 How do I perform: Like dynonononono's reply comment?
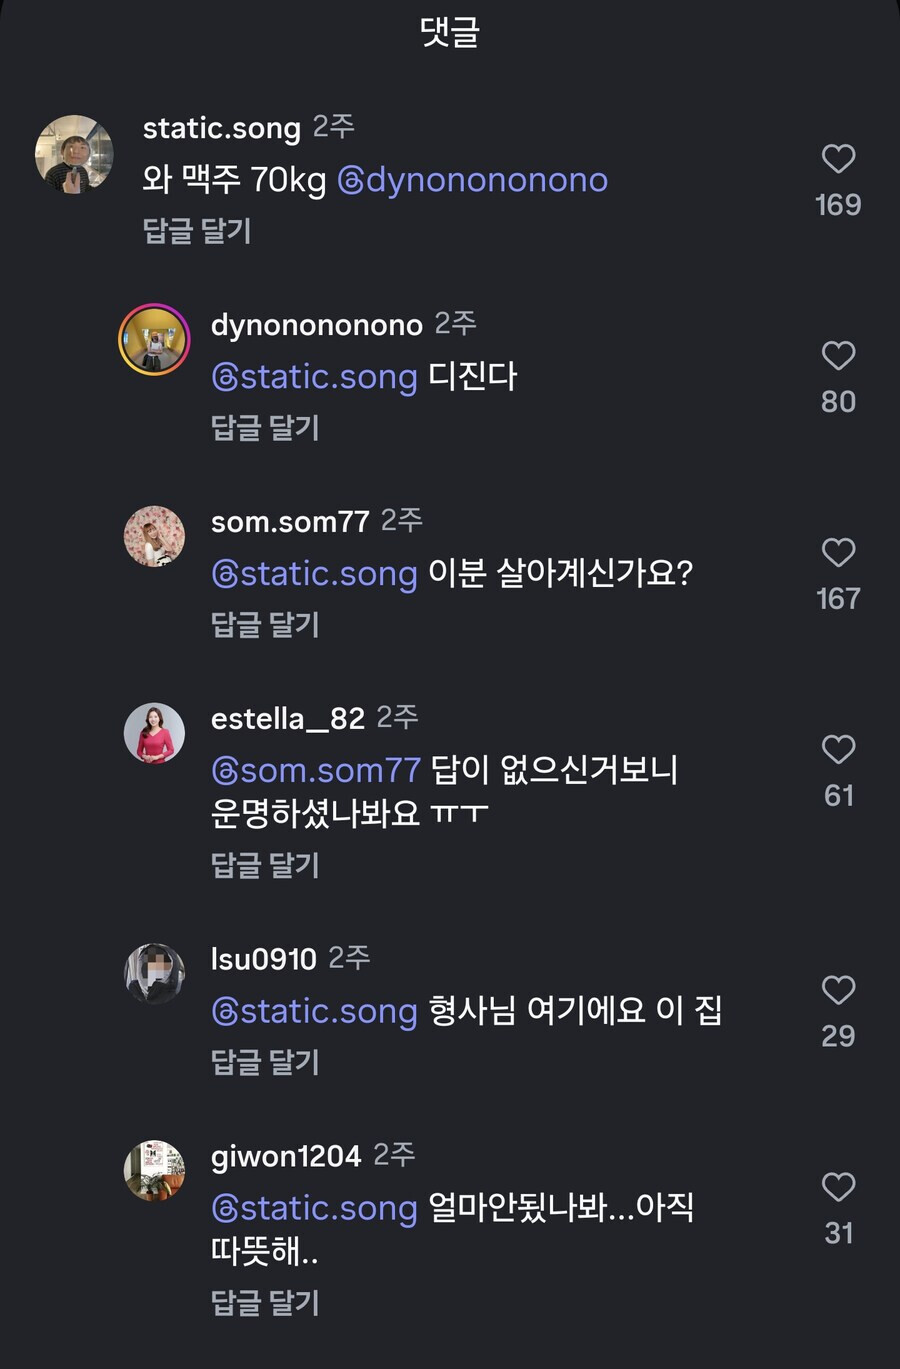tap(838, 356)
